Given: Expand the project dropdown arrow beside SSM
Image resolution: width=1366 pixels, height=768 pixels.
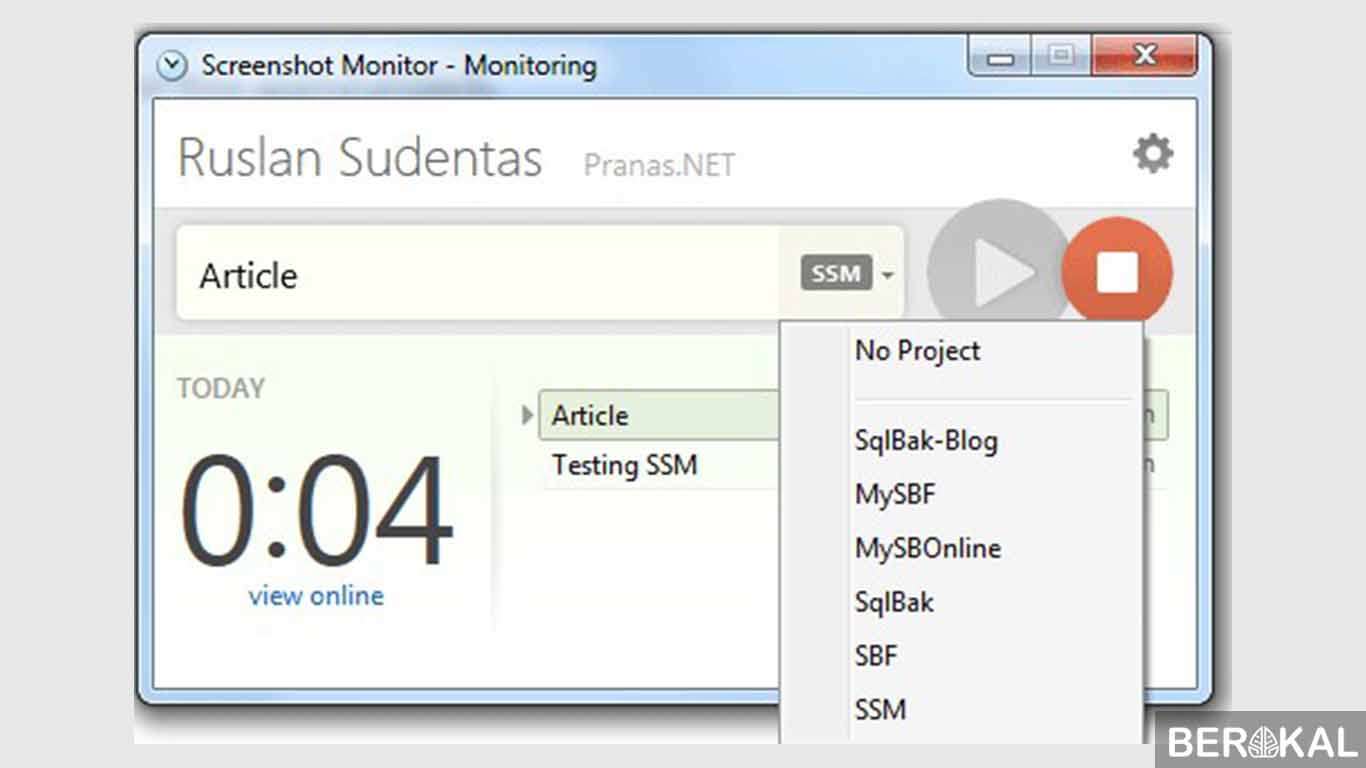Looking at the screenshot, I should coord(887,274).
